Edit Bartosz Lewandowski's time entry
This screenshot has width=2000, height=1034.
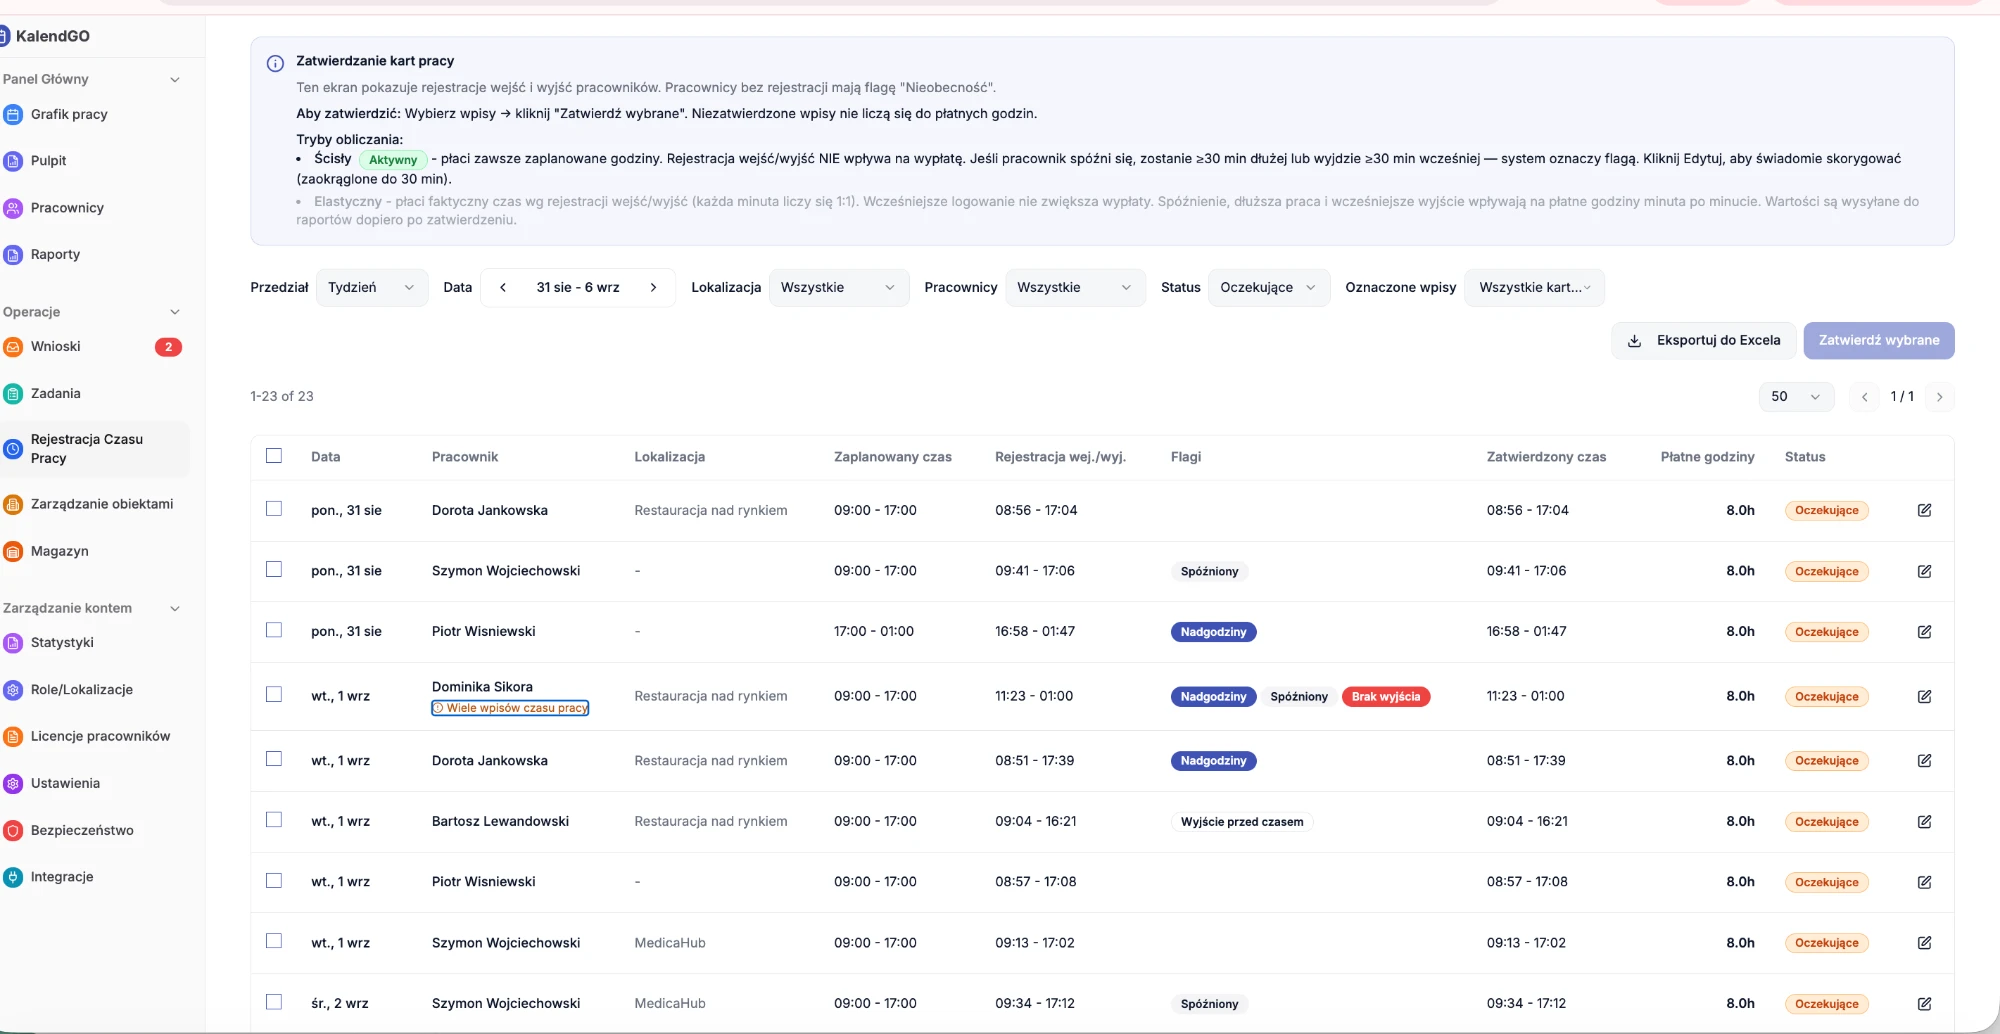coord(1924,821)
